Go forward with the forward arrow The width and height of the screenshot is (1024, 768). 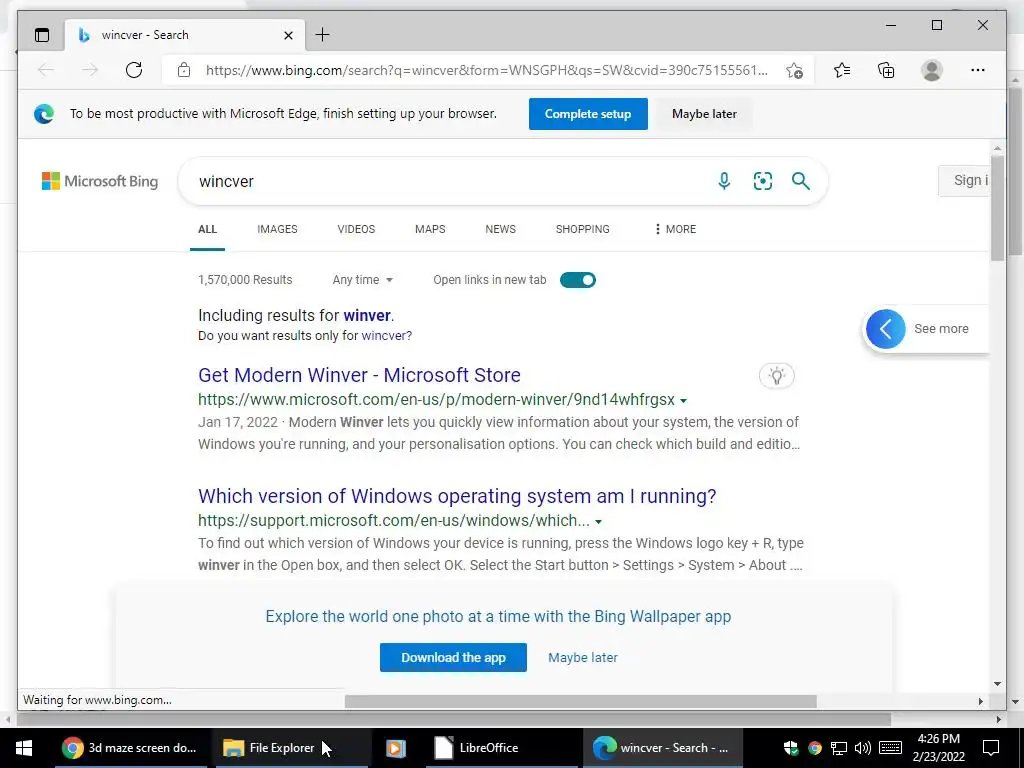click(x=89, y=70)
